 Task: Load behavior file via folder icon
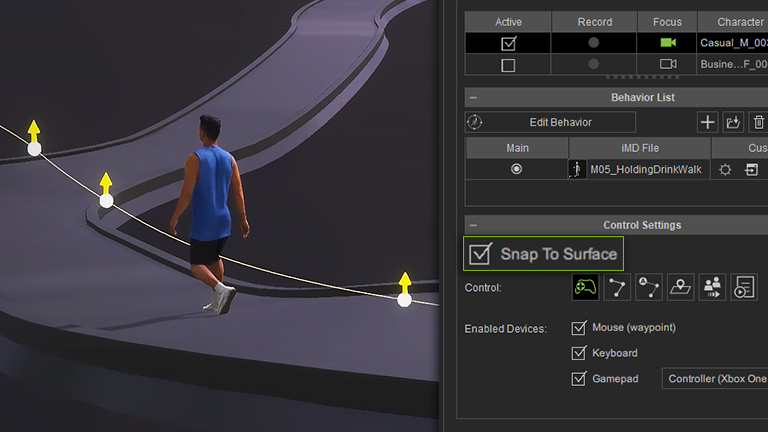733,122
